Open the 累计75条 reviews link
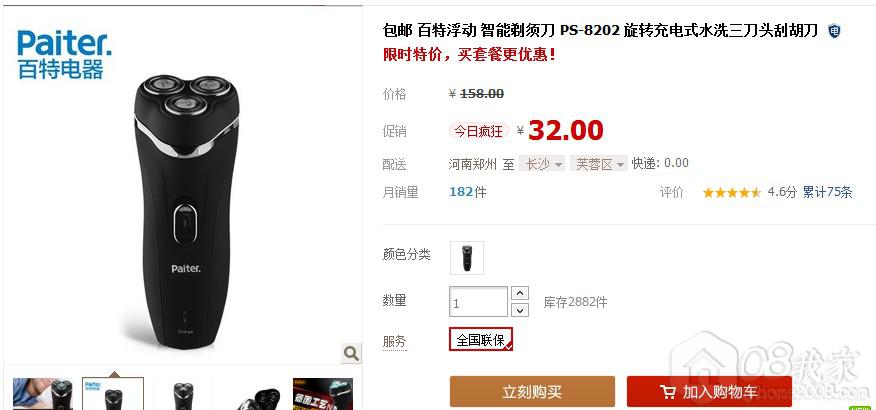This screenshot has width=876, height=410. (x=827, y=193)
